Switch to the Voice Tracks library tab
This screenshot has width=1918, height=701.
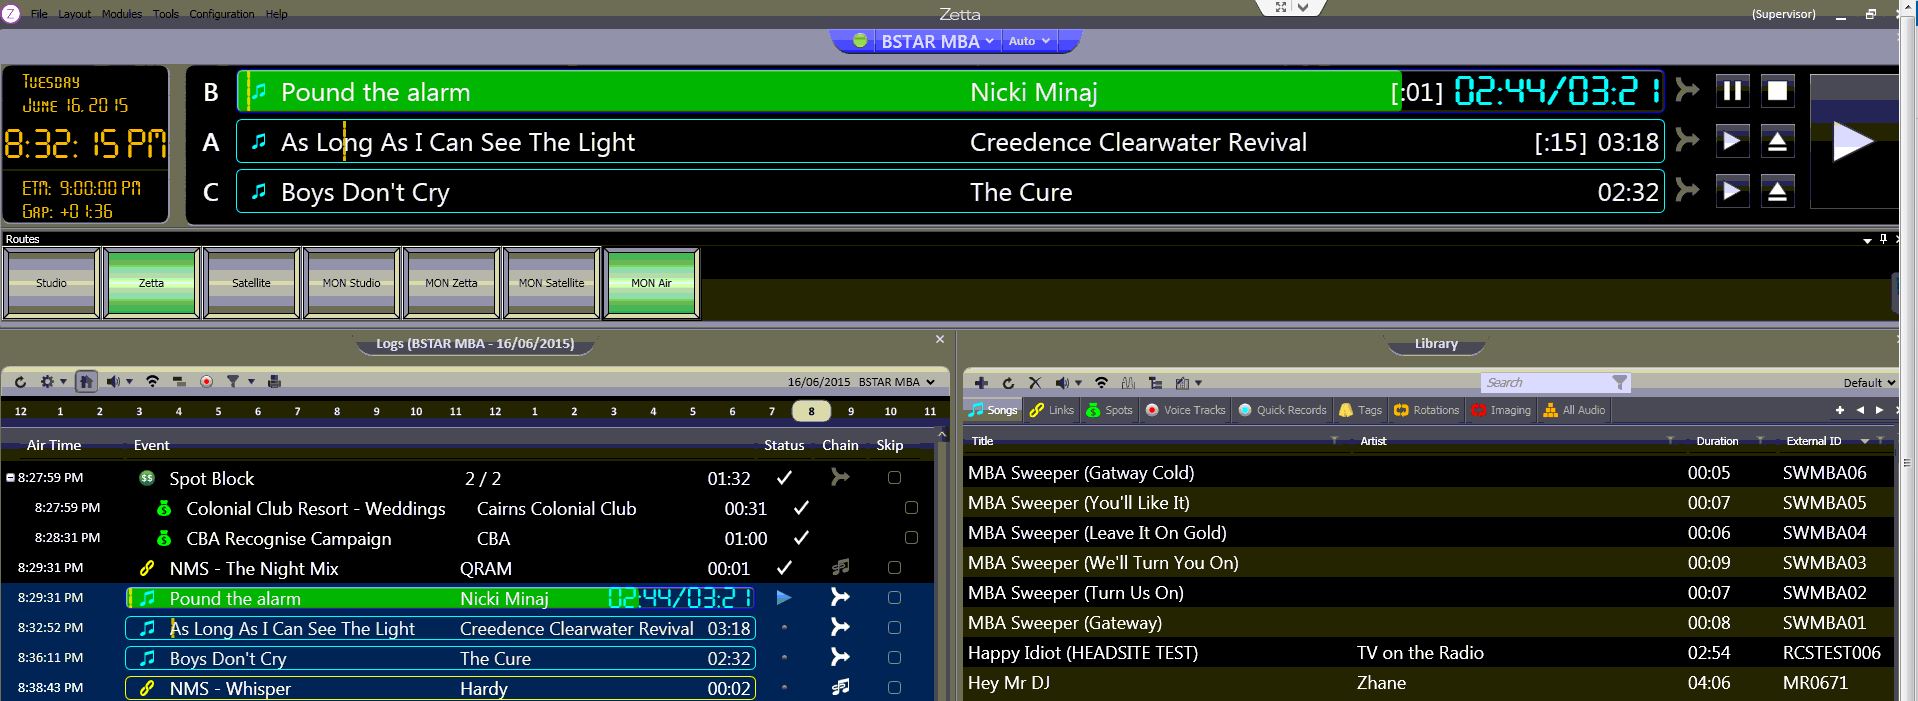1185,410
